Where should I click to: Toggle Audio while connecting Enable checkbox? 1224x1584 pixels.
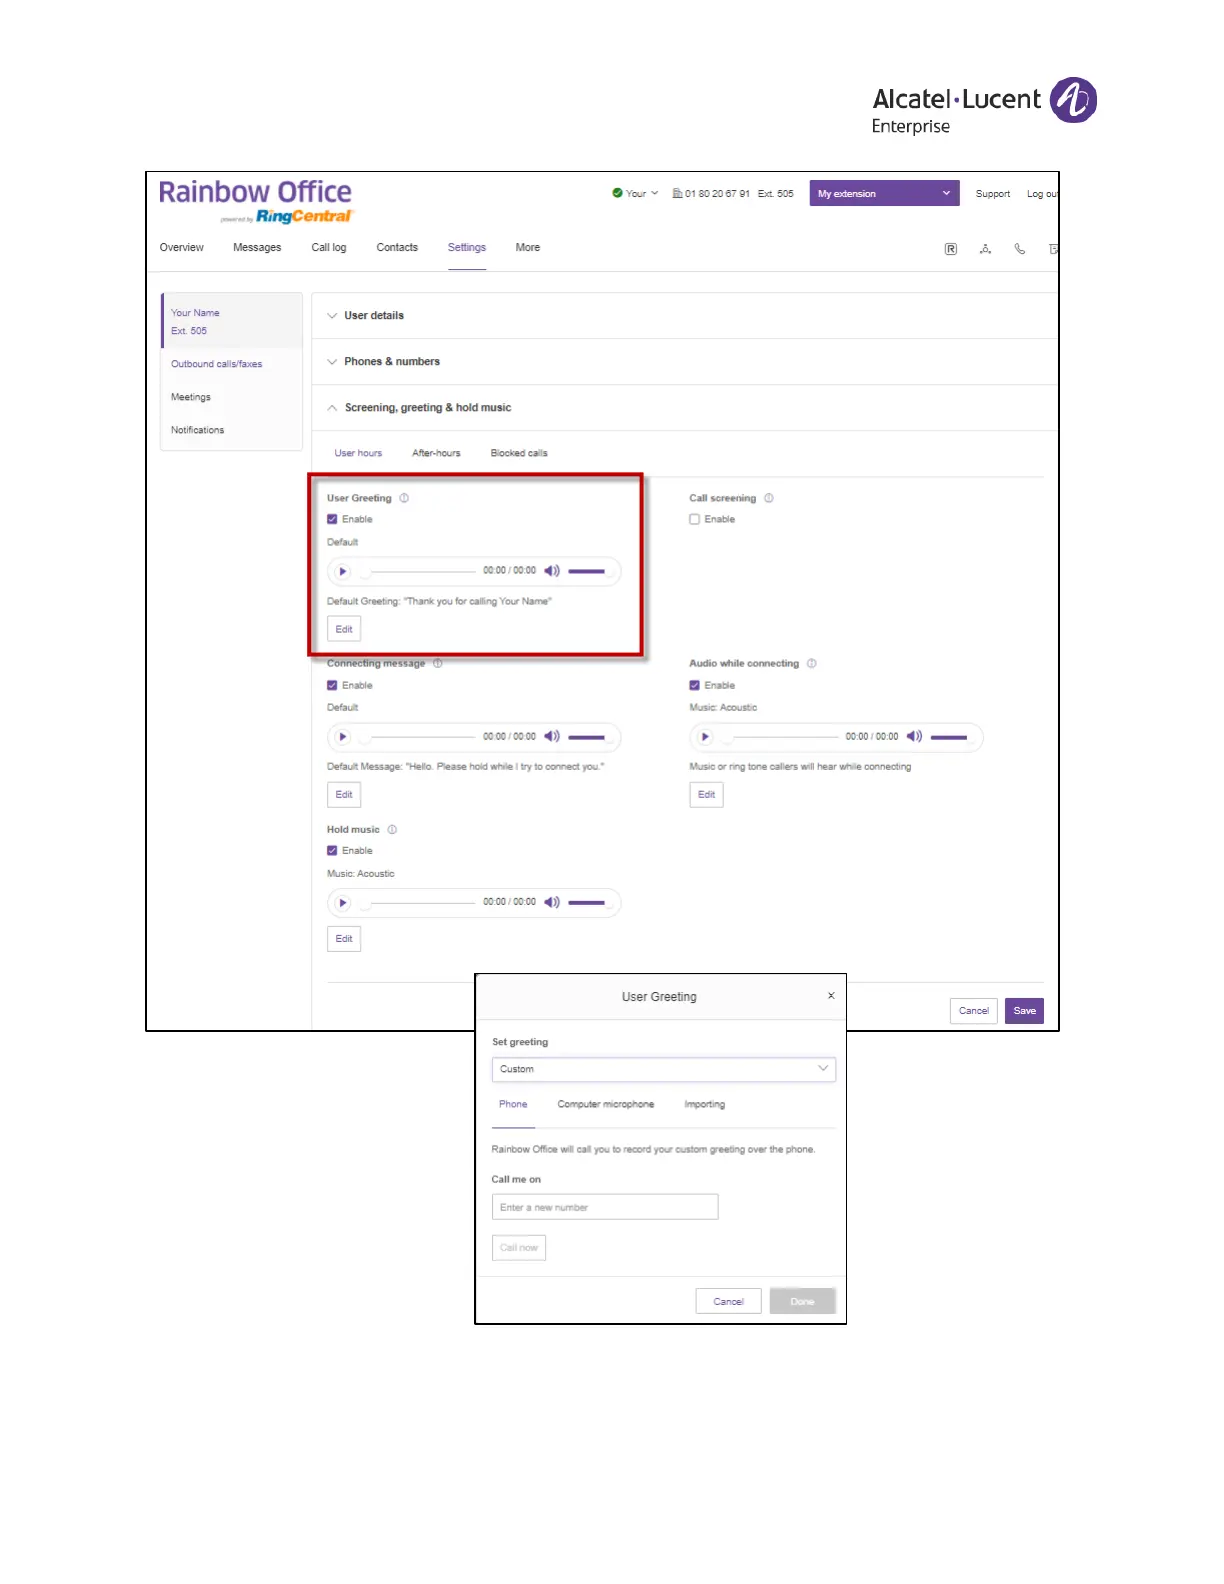[x=694, y=685]
